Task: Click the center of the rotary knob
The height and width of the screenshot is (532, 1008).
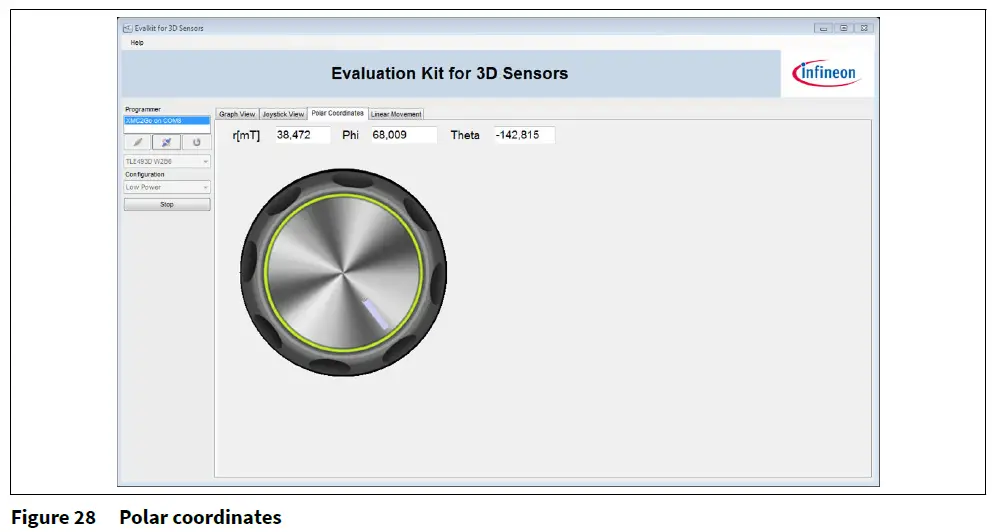Action: tap(343, 272)
